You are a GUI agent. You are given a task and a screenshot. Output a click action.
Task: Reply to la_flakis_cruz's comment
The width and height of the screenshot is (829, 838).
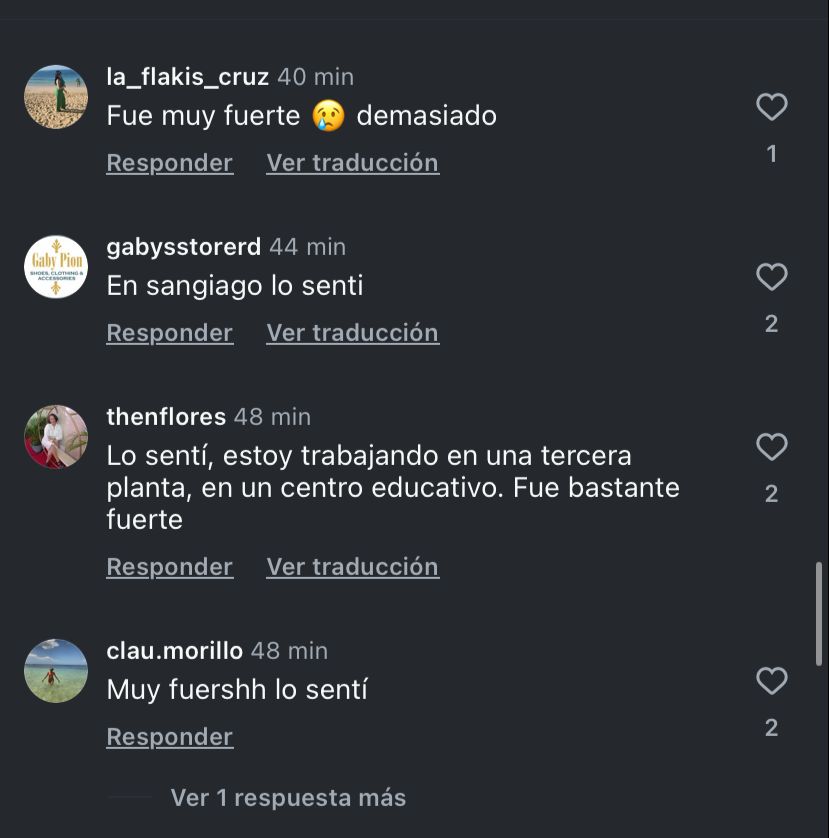click(x=169, y=163)
